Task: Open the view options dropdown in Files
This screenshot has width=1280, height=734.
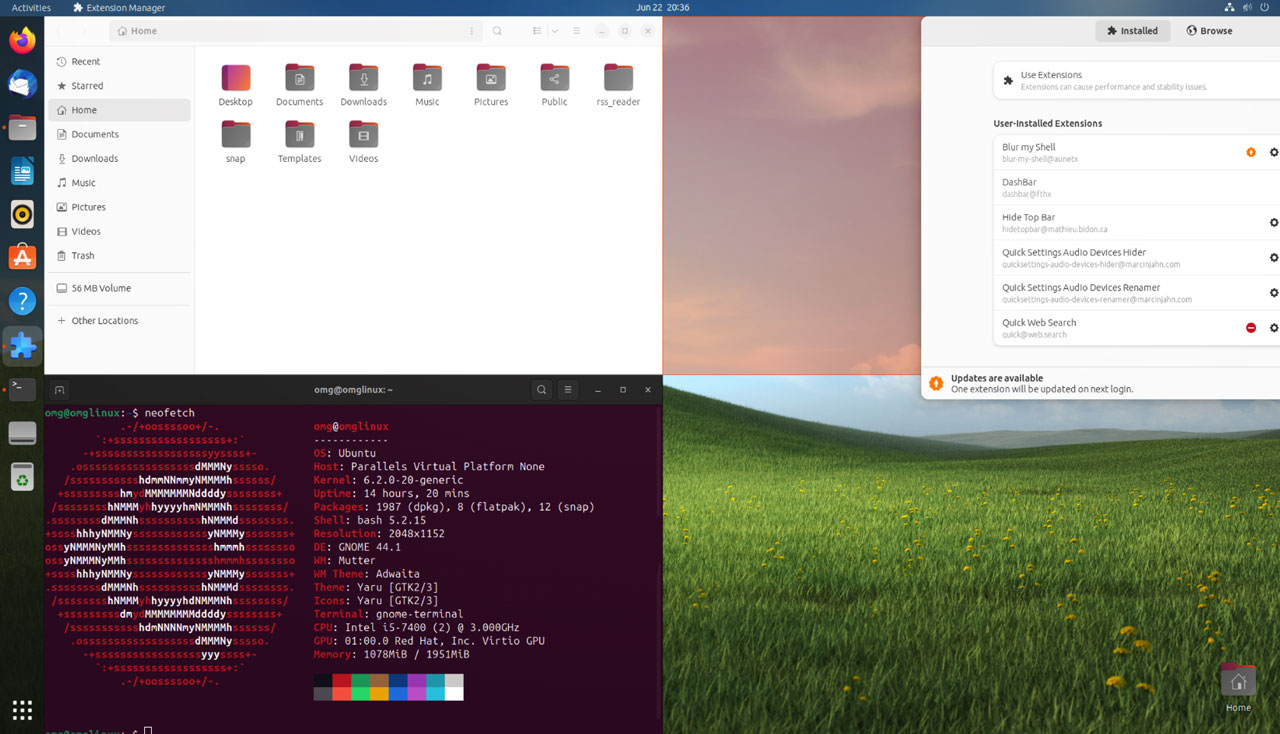Action: click(555, 31)
